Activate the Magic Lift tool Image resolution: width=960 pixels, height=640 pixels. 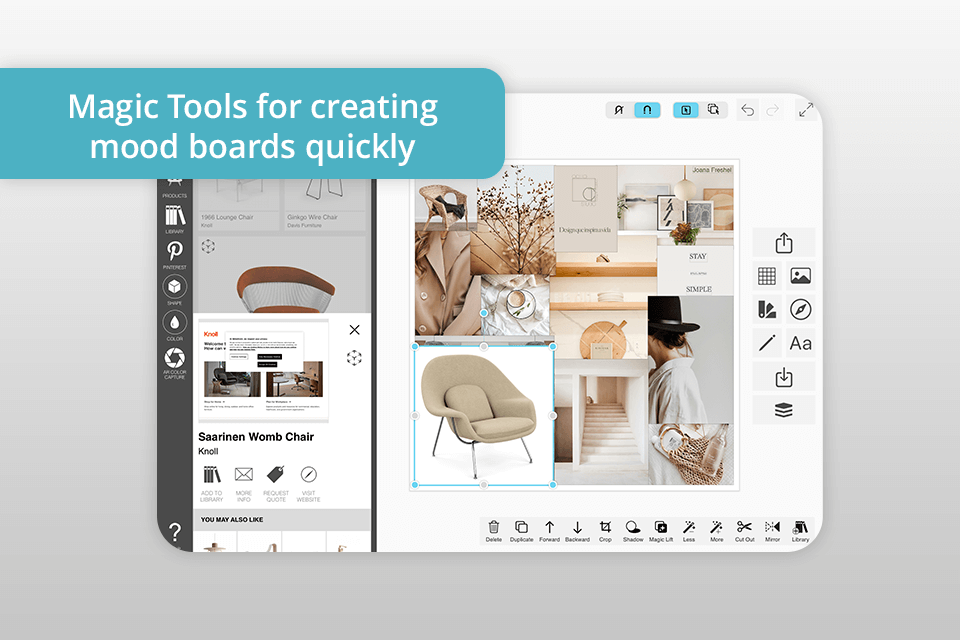(661, 530)
